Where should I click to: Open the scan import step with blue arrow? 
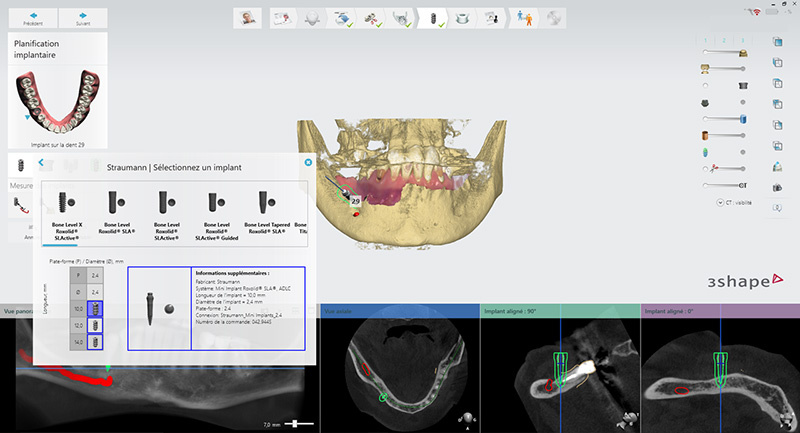[x=343, y=18]
